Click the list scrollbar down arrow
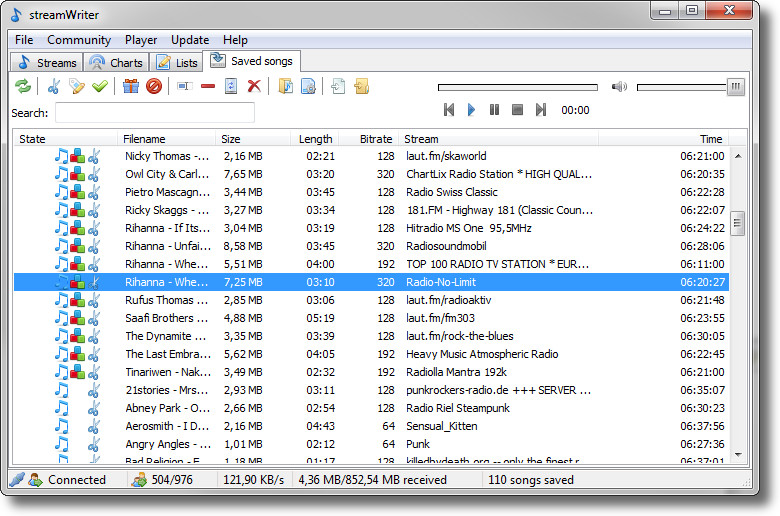The width and height of the screenshot is (780, 516). coord(738,454)
